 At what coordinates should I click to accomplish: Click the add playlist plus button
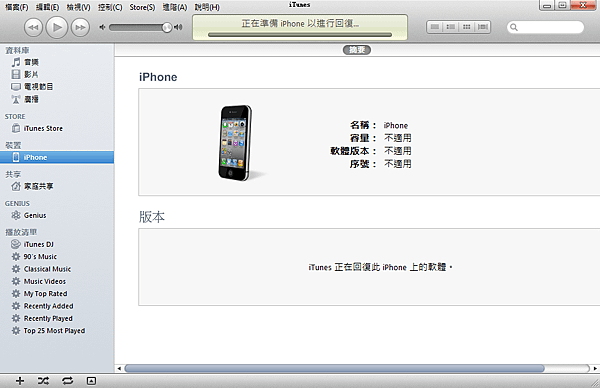[x=20, y=381]
